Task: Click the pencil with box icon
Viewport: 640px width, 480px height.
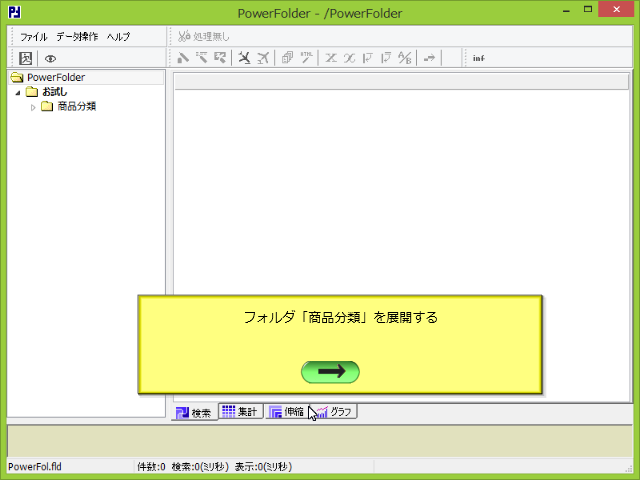Action: click(x=220, y=58)
